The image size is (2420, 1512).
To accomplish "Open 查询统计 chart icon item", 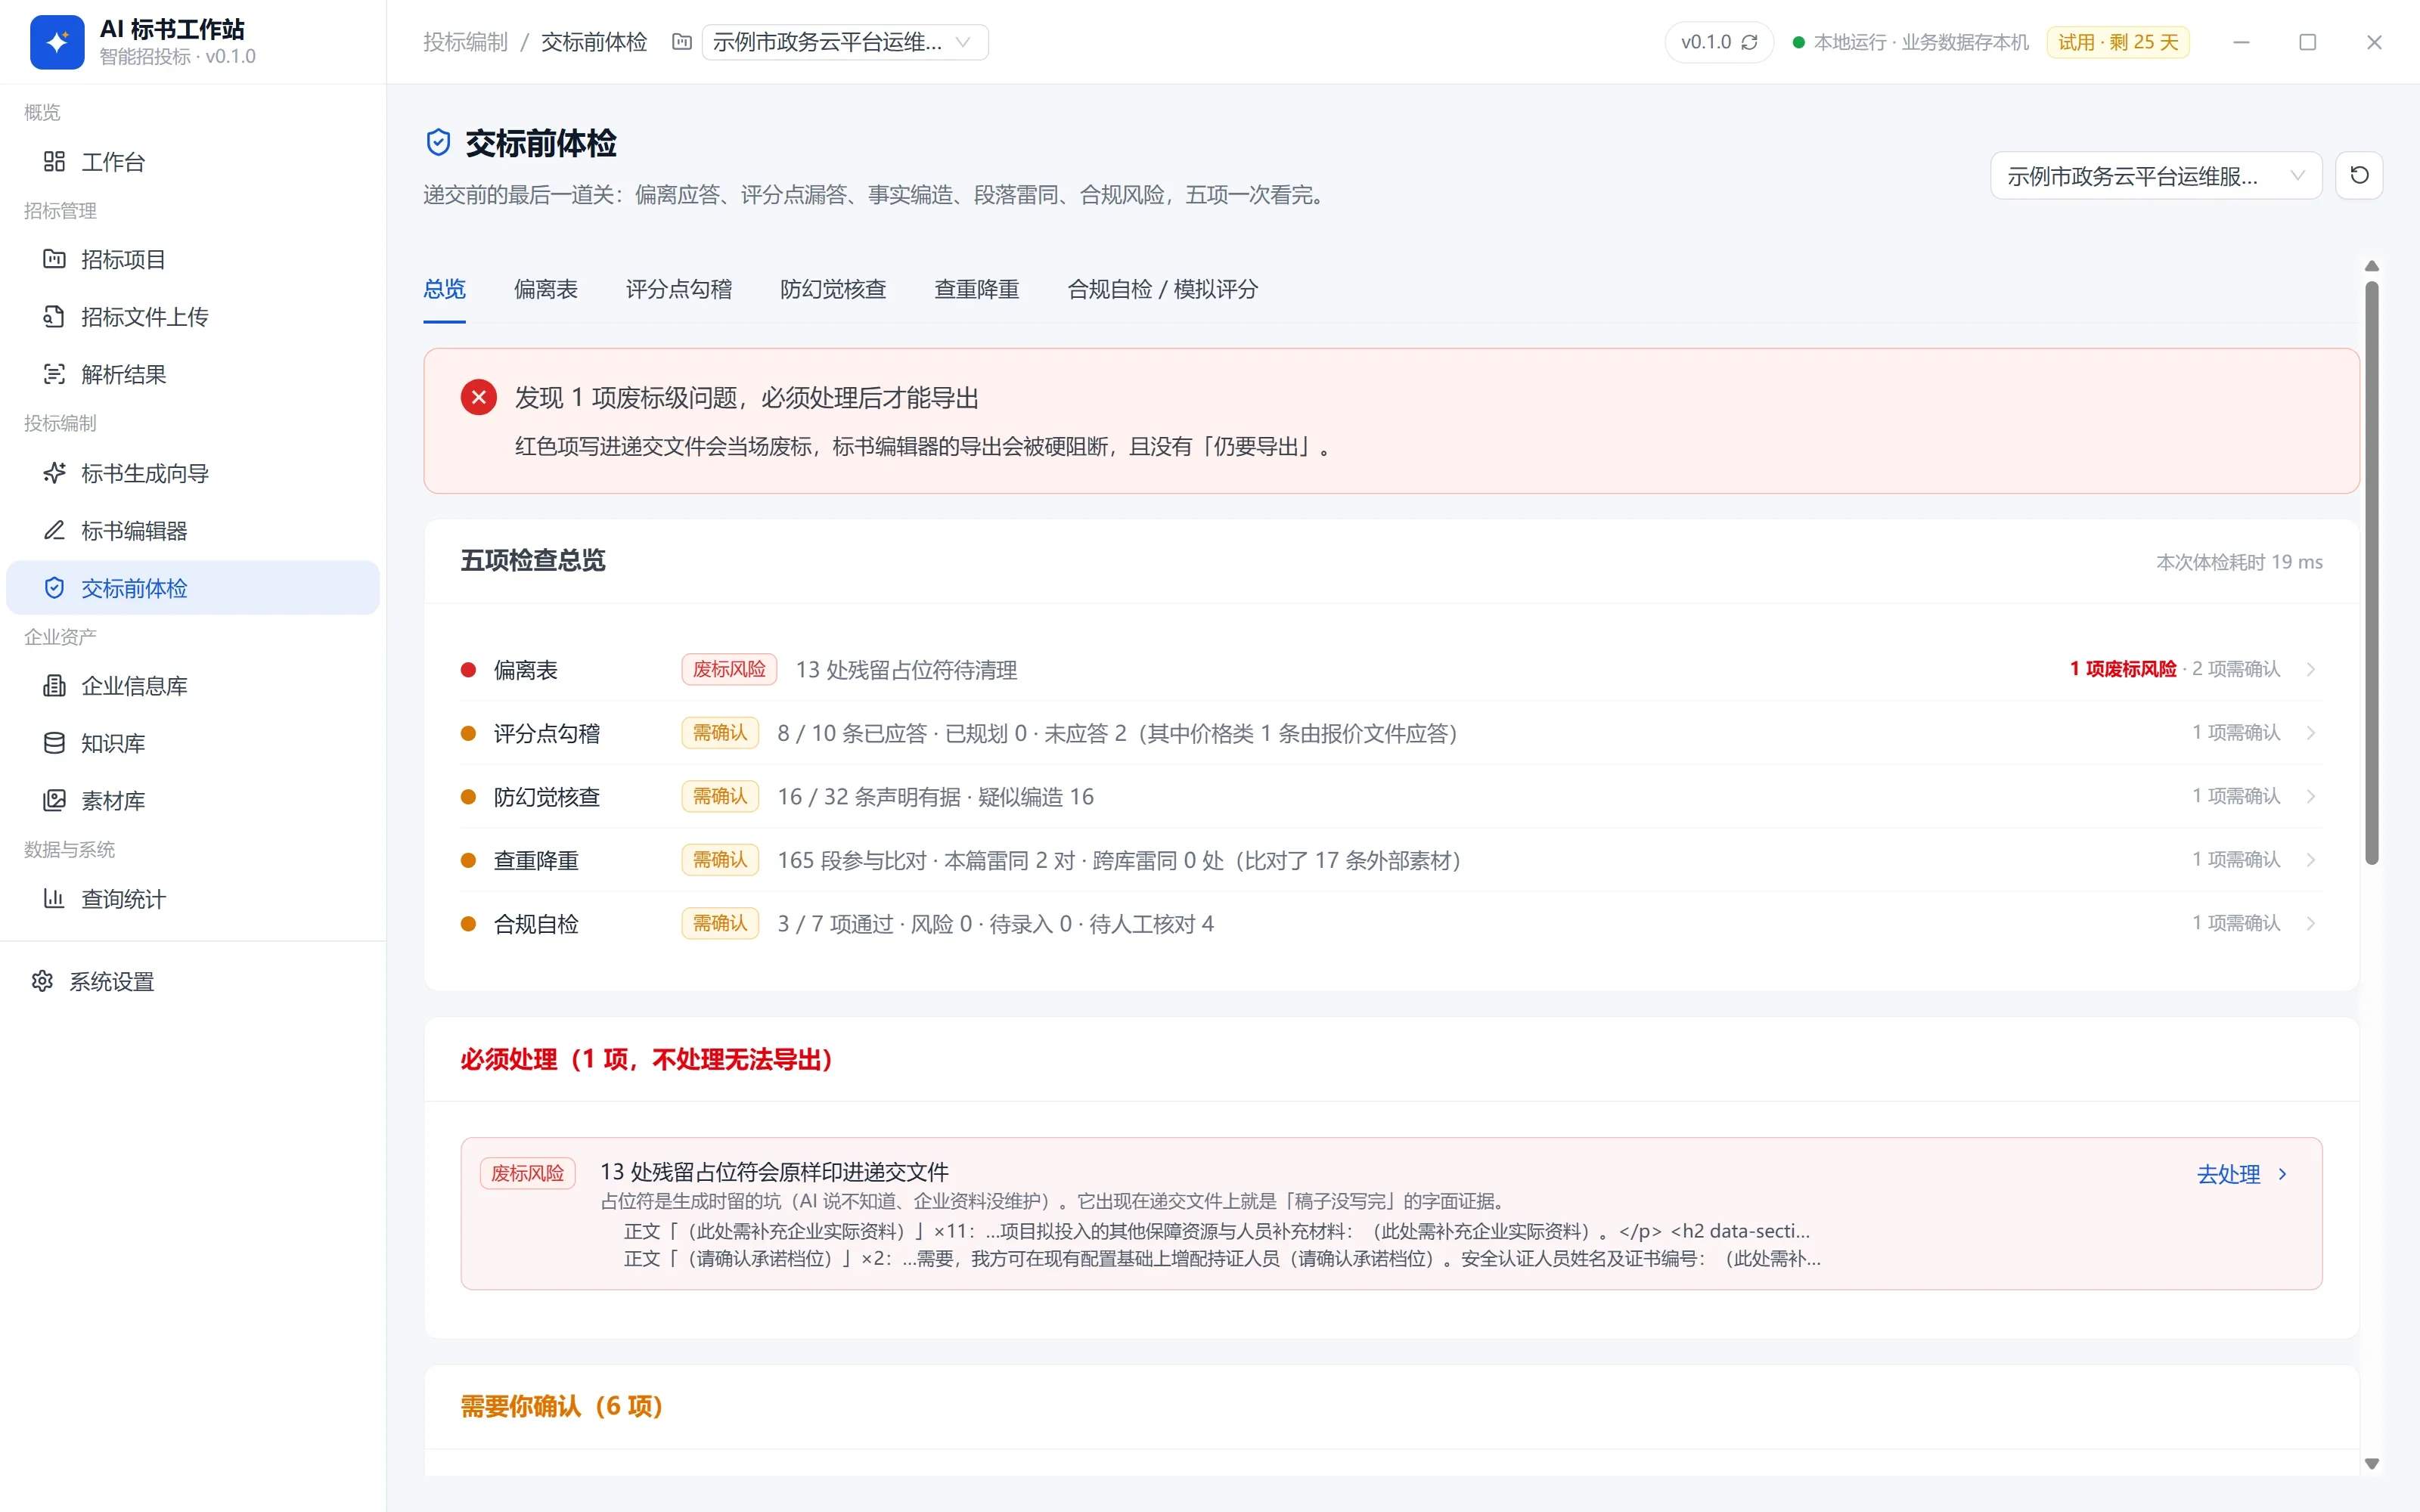I will tap(54, 898).
